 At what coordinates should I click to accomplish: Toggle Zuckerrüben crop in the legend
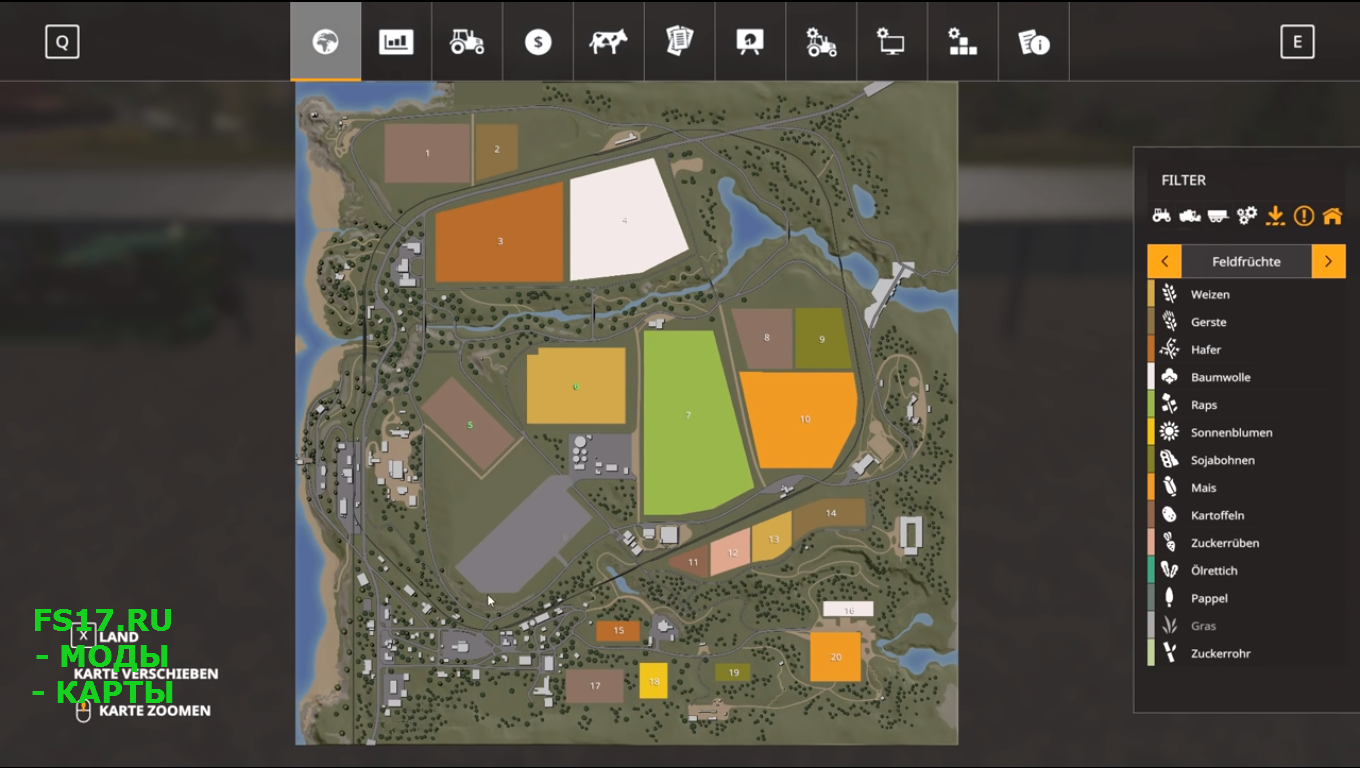tap(1245, 543)
